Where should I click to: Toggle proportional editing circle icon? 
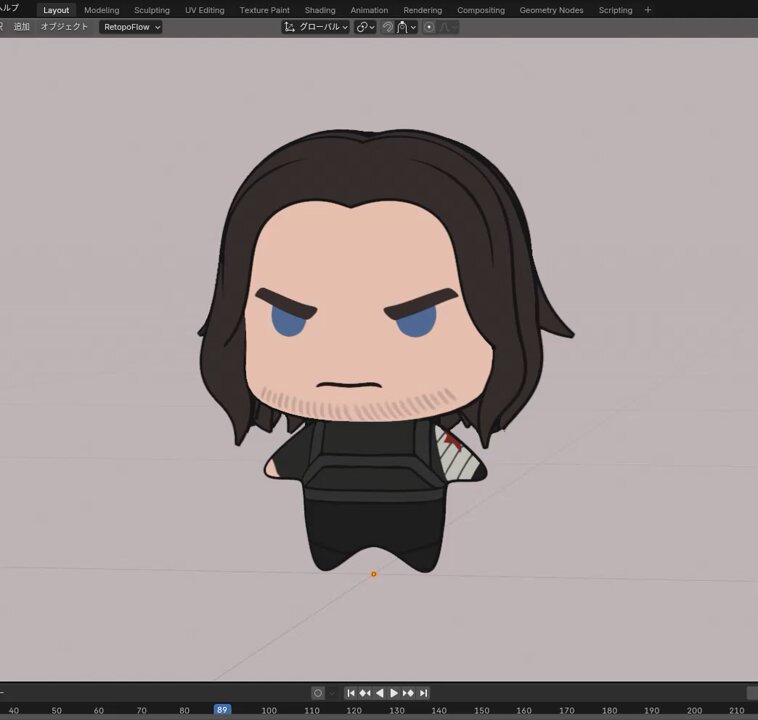(x=429, y=27)
